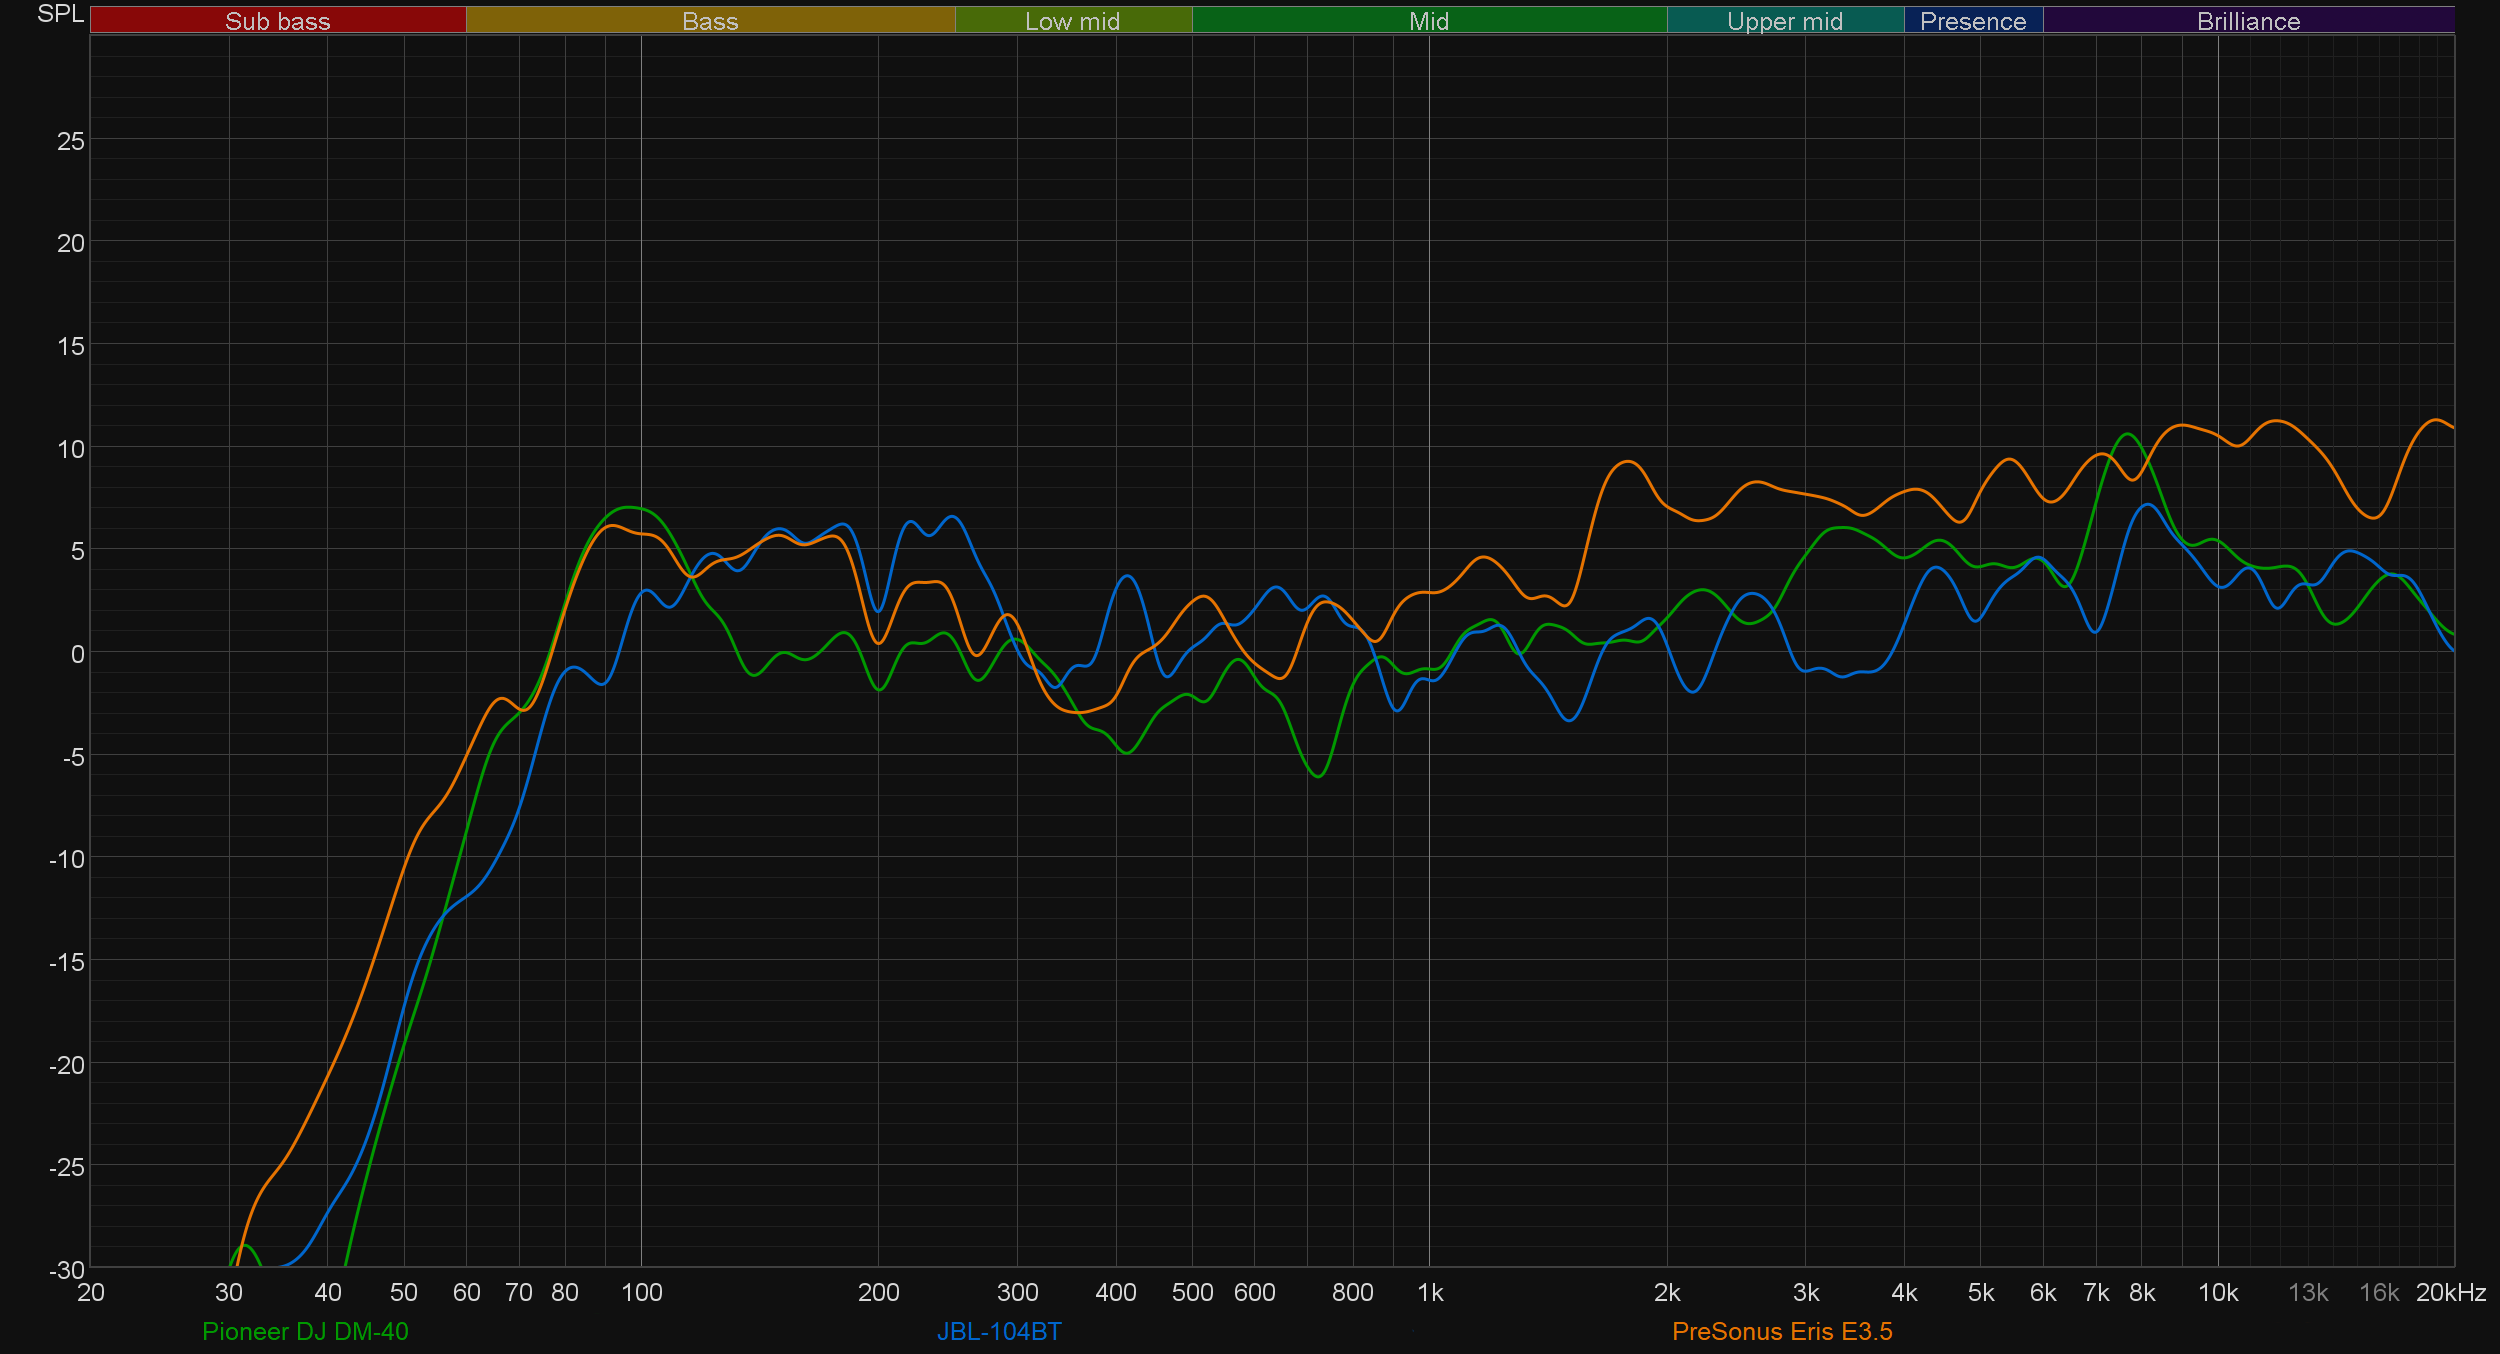Click the 100 Hz axis tick label
Viewport: 2500px width, 1354px height.
coord(641,1293)
